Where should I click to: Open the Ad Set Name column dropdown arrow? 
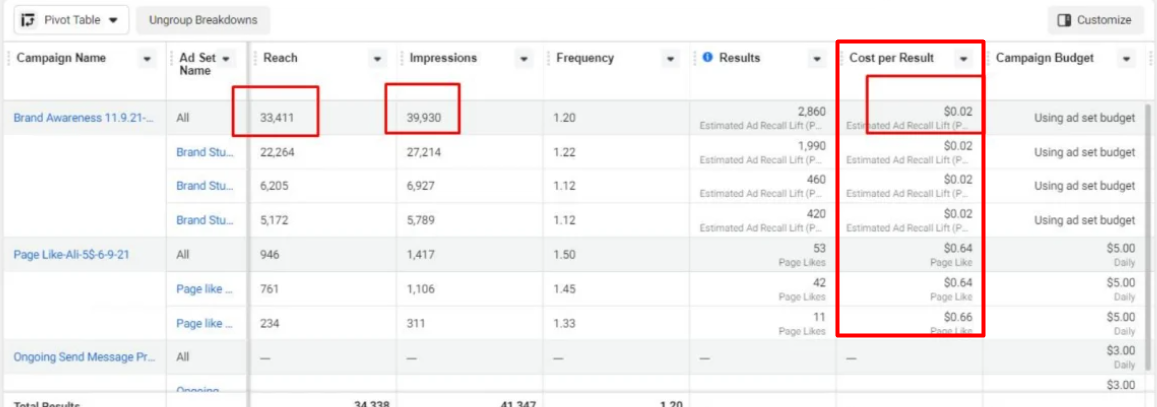coord(225,59)
